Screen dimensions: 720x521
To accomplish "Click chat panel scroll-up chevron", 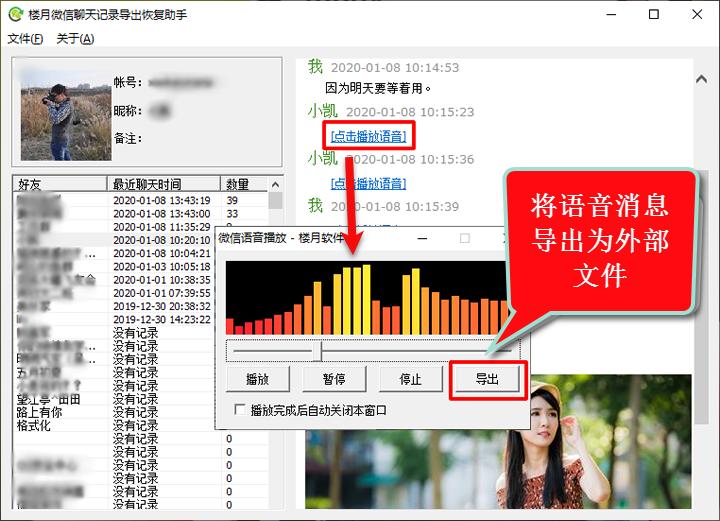I will click(701, 79).
